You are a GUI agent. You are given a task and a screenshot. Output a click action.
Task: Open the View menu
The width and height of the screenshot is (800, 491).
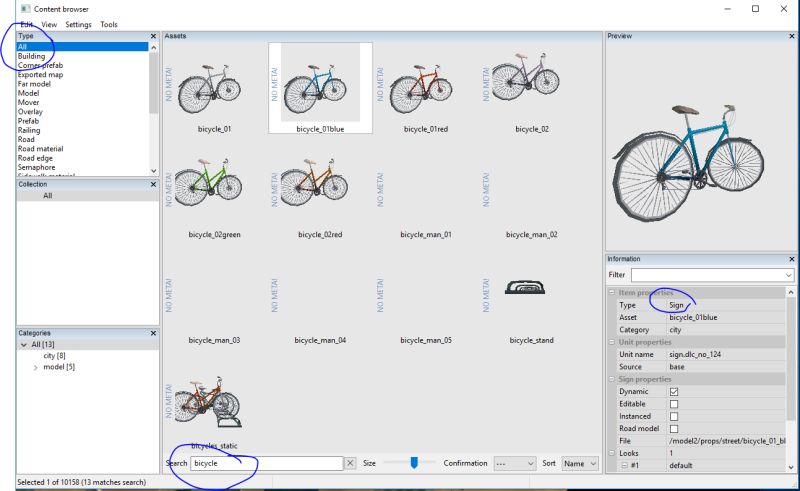[49, 24]
